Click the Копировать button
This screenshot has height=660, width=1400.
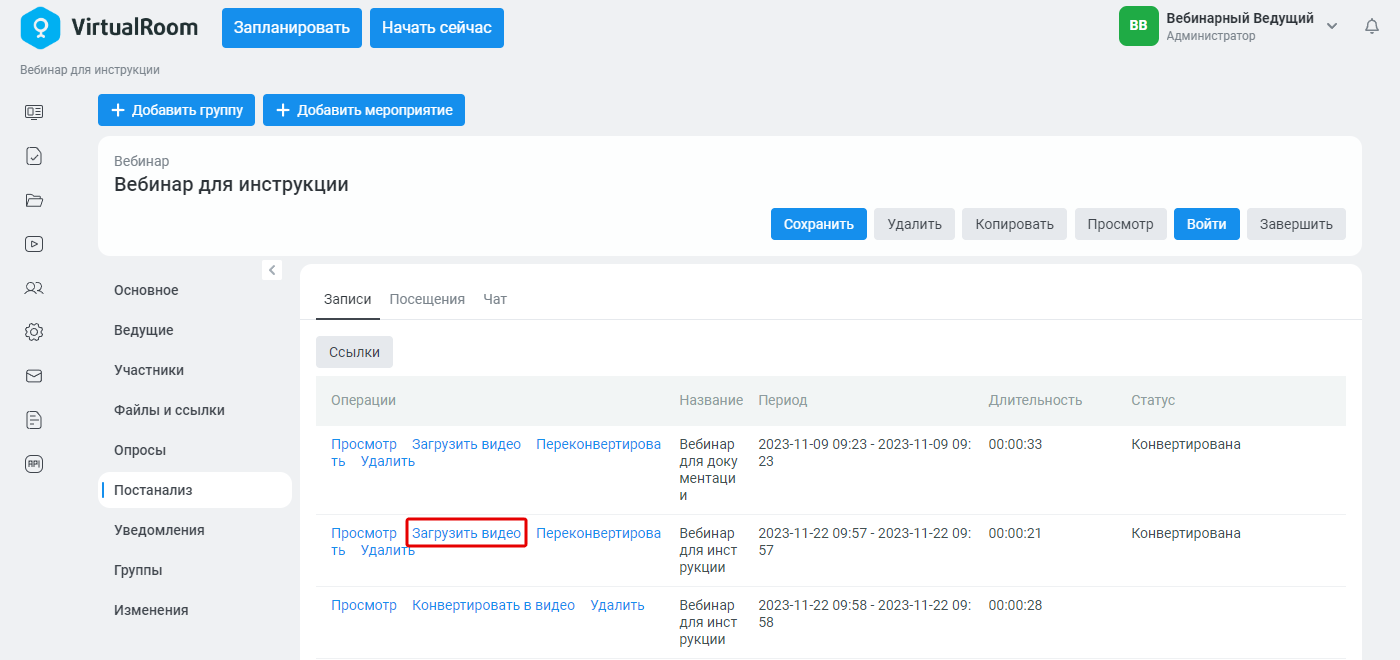[1015, 224]
